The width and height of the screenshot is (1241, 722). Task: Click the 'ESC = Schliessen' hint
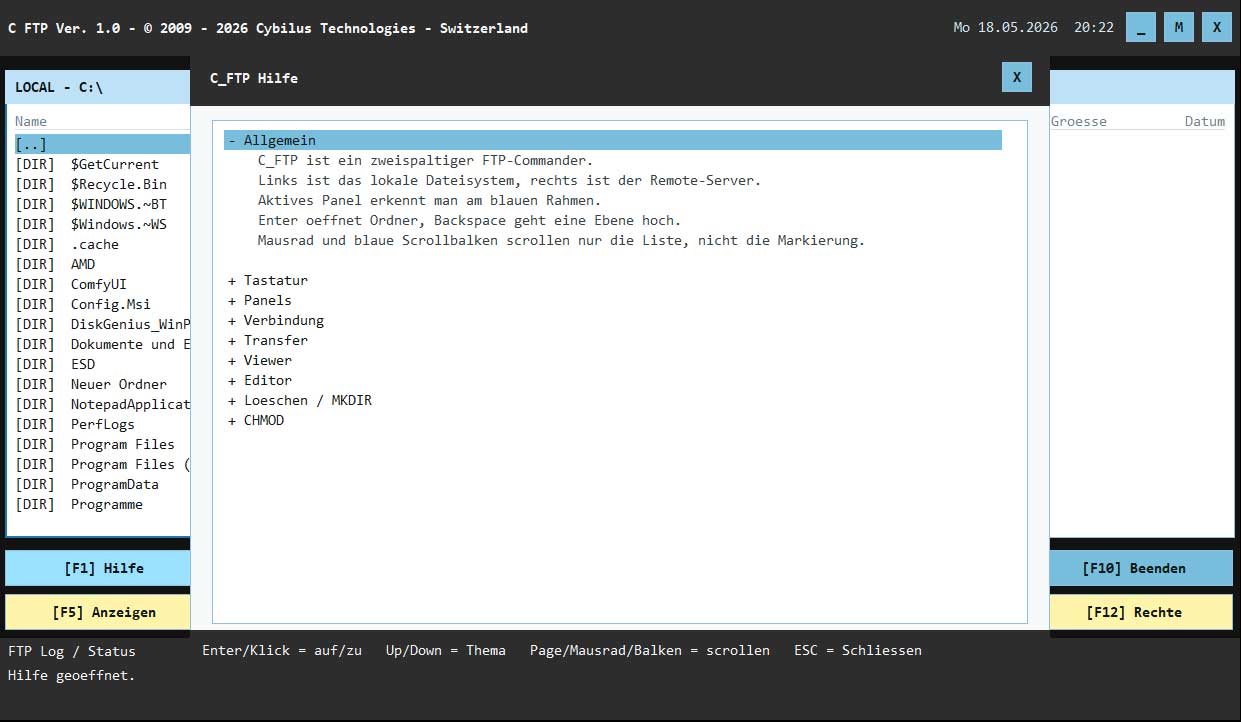(858, 650)
